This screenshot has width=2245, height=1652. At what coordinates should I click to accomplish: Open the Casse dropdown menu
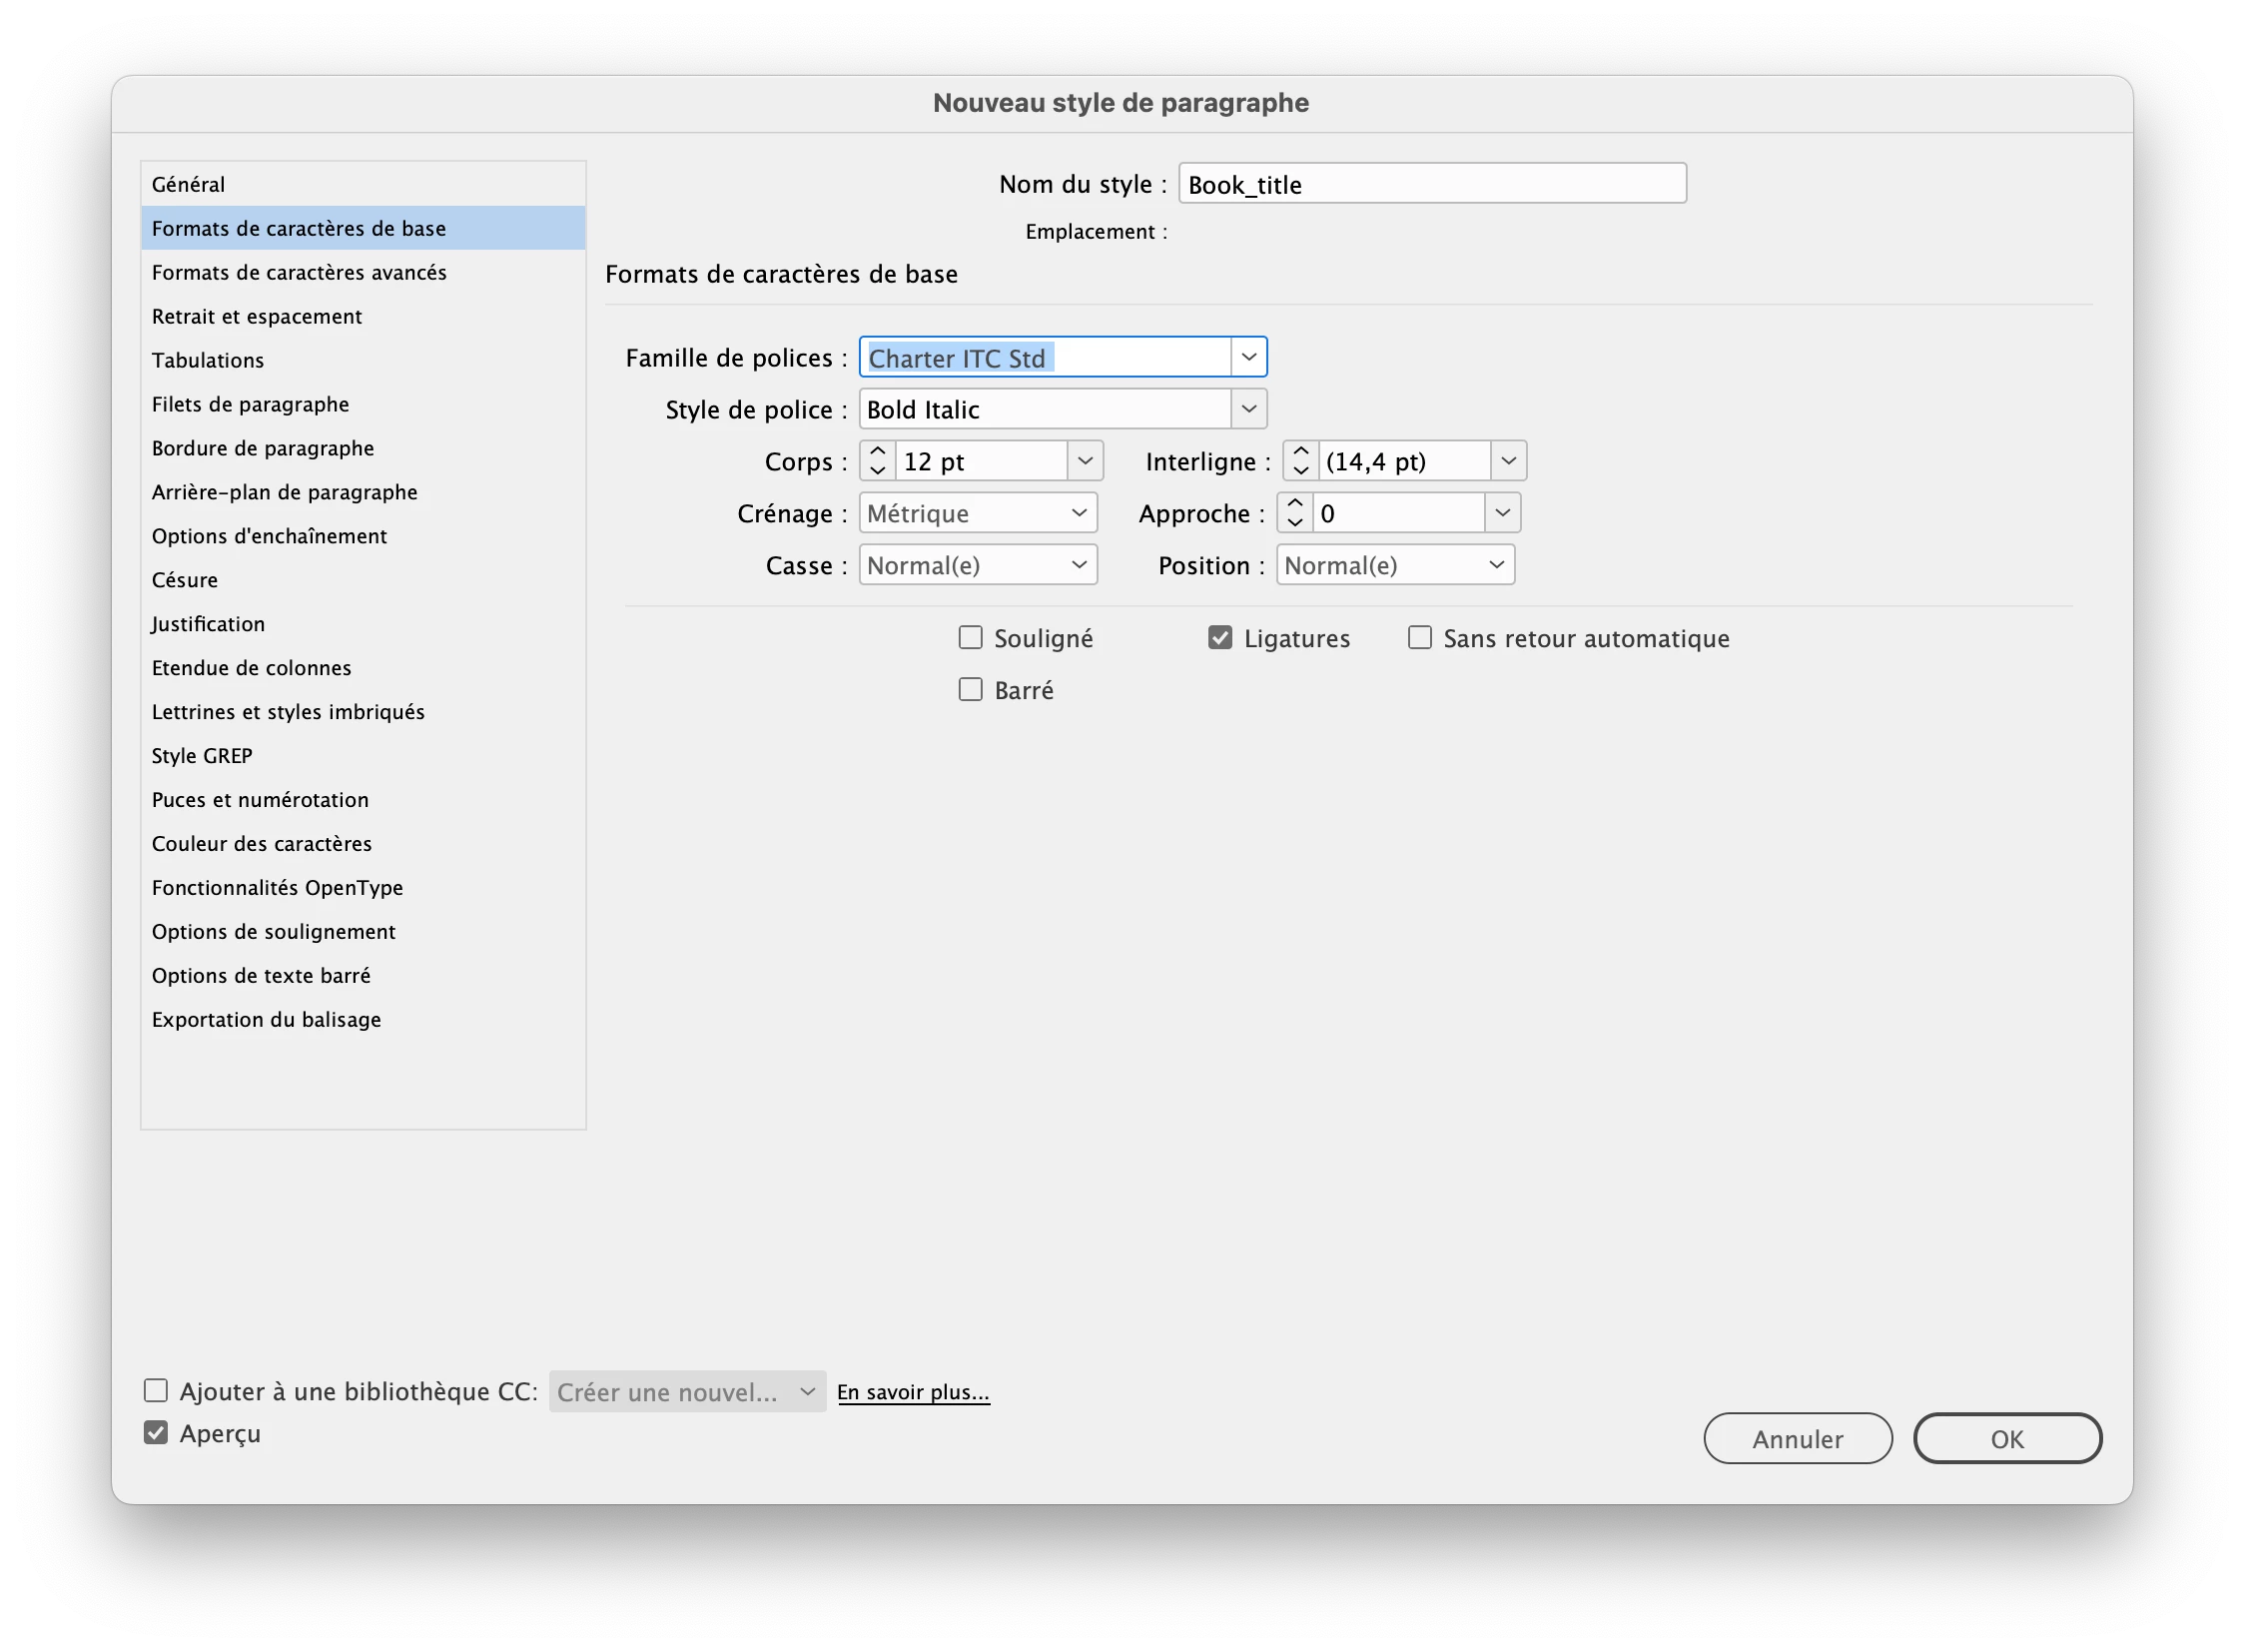click(977, 565)
